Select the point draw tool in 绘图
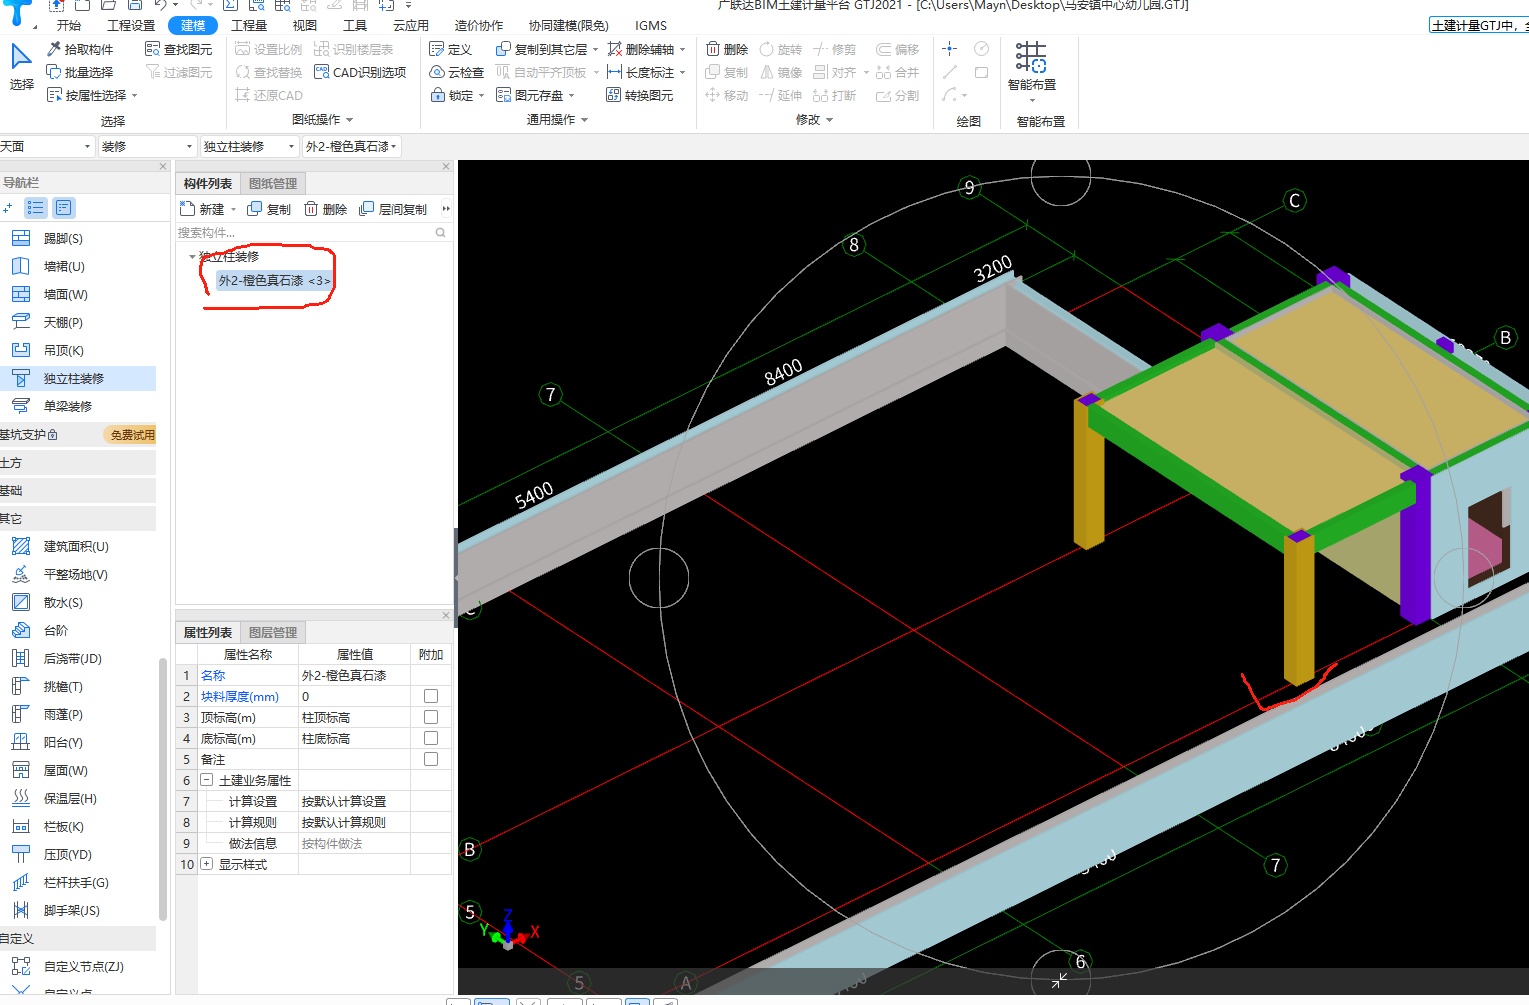The image size is (1529, 1005). pos(949,49)
